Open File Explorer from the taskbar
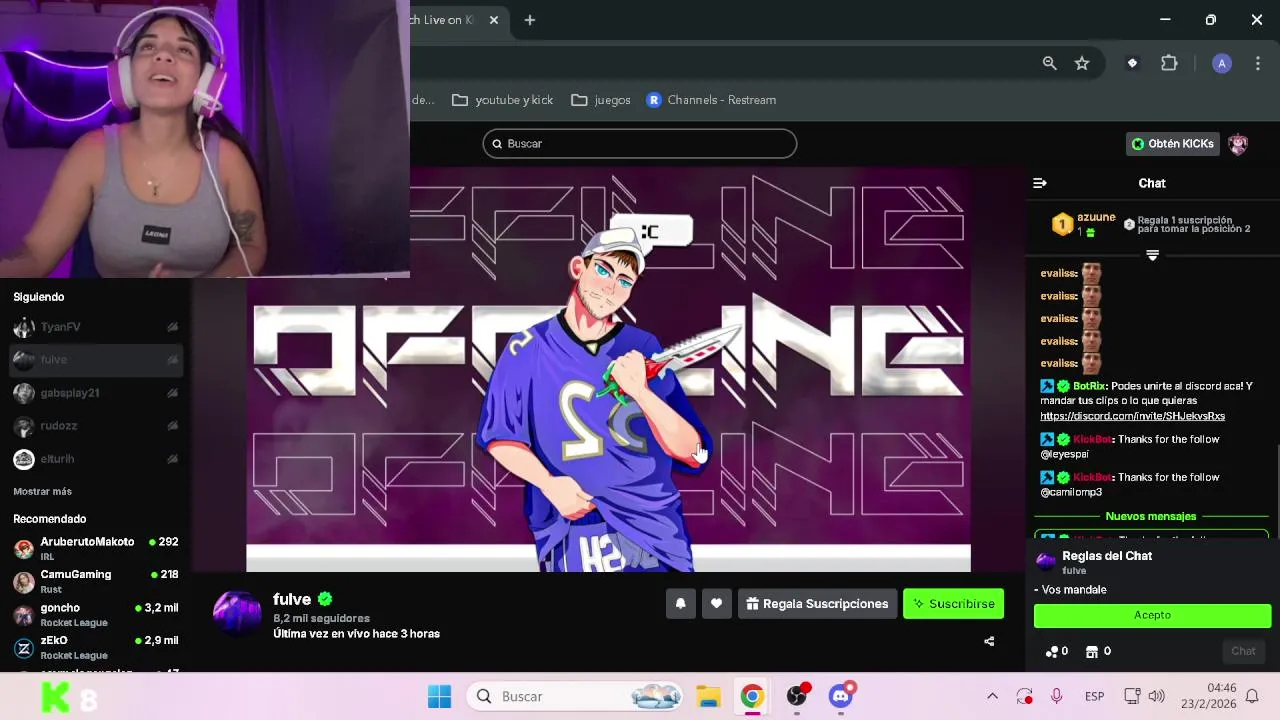 (x=708, y=696)
